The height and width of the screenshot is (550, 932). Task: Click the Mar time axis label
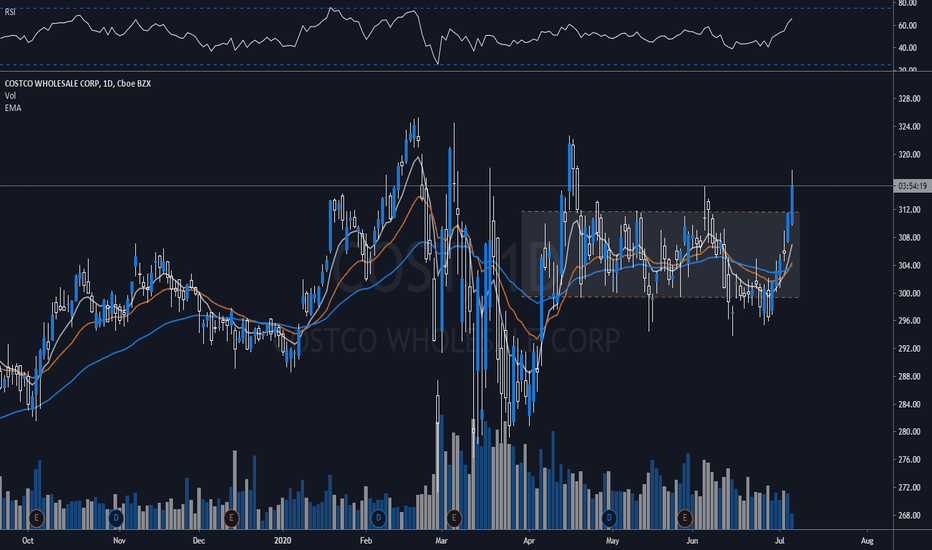point(441,541)
